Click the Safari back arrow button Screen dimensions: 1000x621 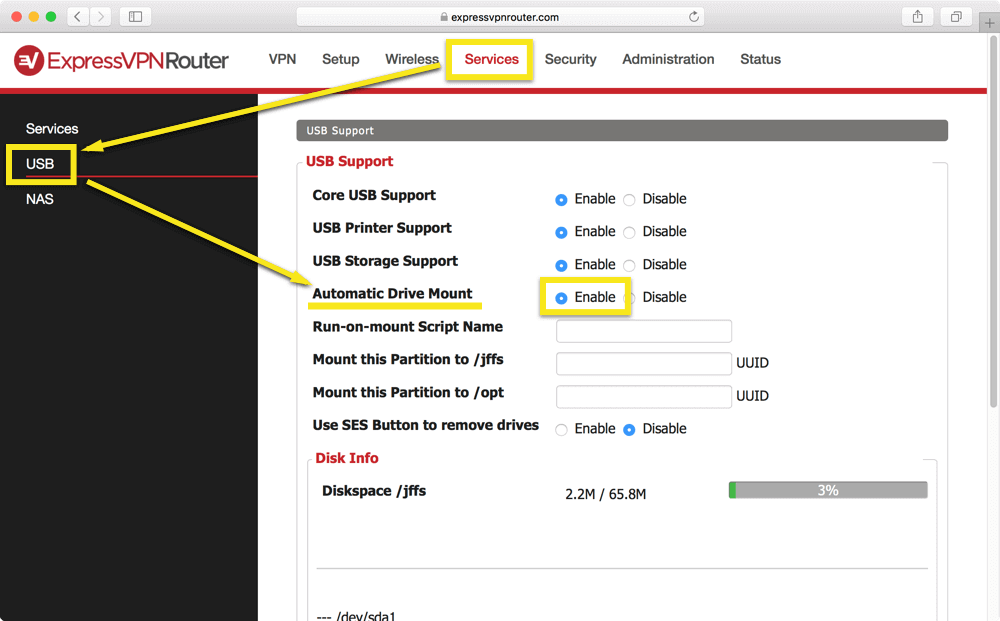(78, 17)
